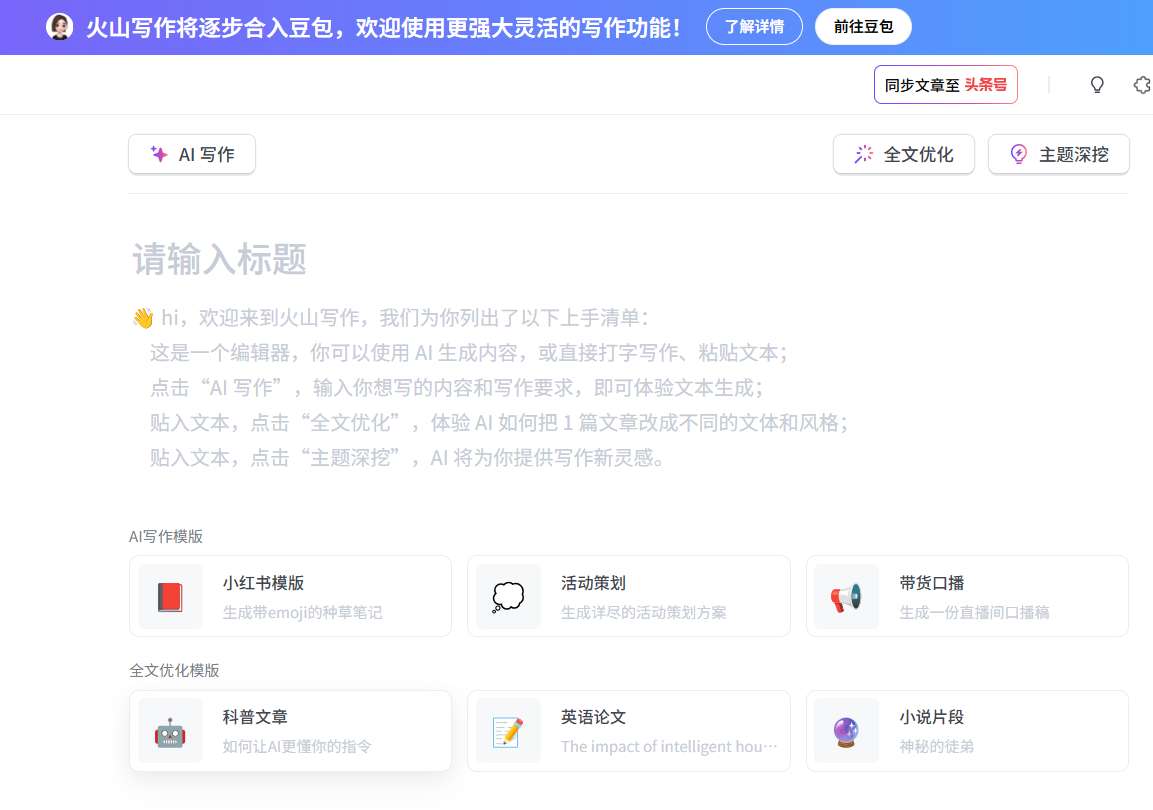Screen dimensions: 1153x810
Task: Open the AI 写作 button
Action: (x=192, y=154)
